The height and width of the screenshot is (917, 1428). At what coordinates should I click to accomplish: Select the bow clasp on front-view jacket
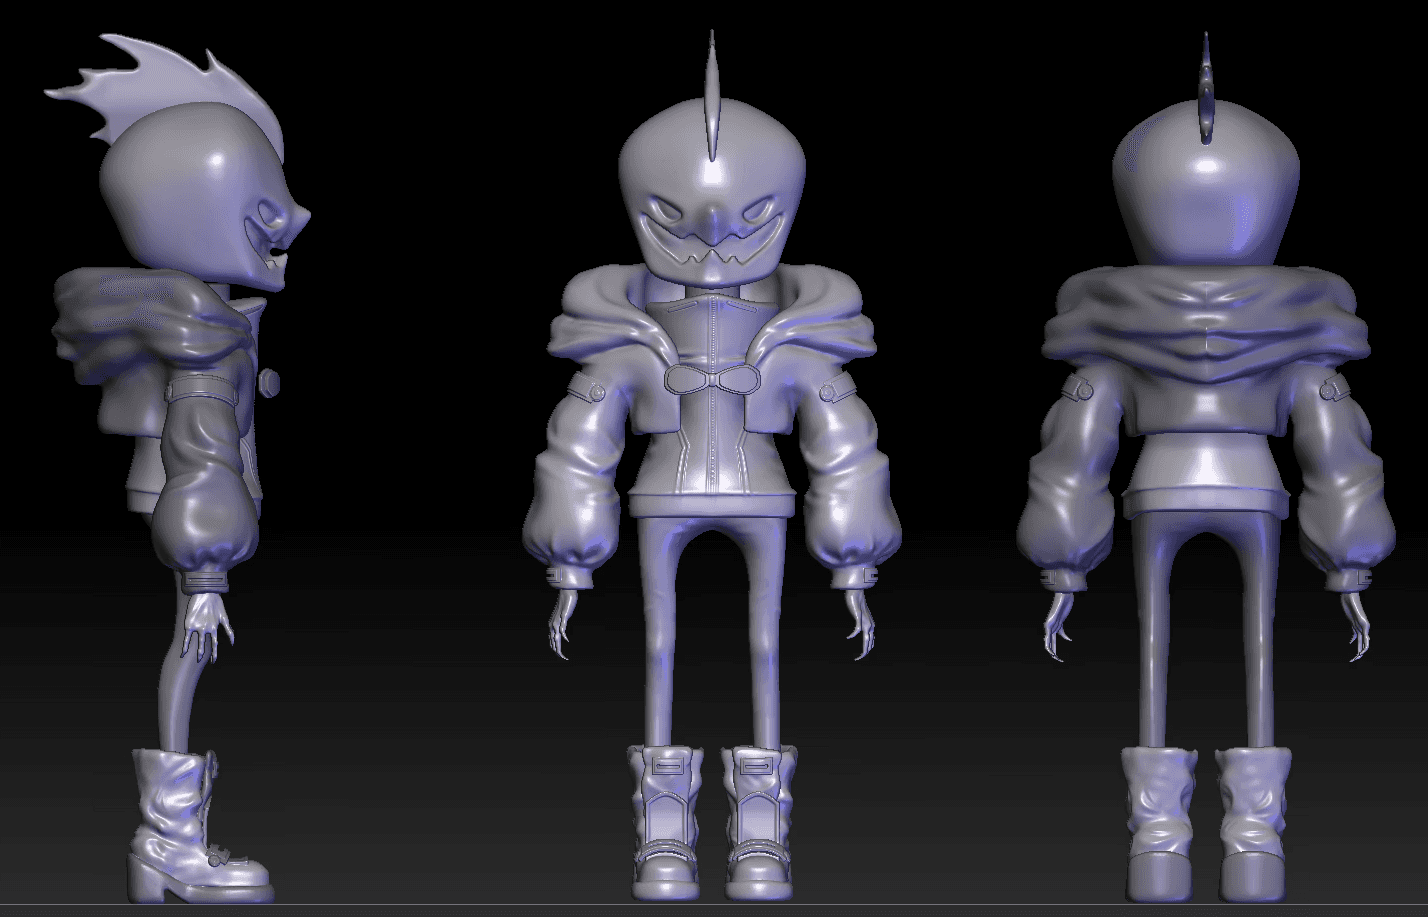[x=712, y=378]
